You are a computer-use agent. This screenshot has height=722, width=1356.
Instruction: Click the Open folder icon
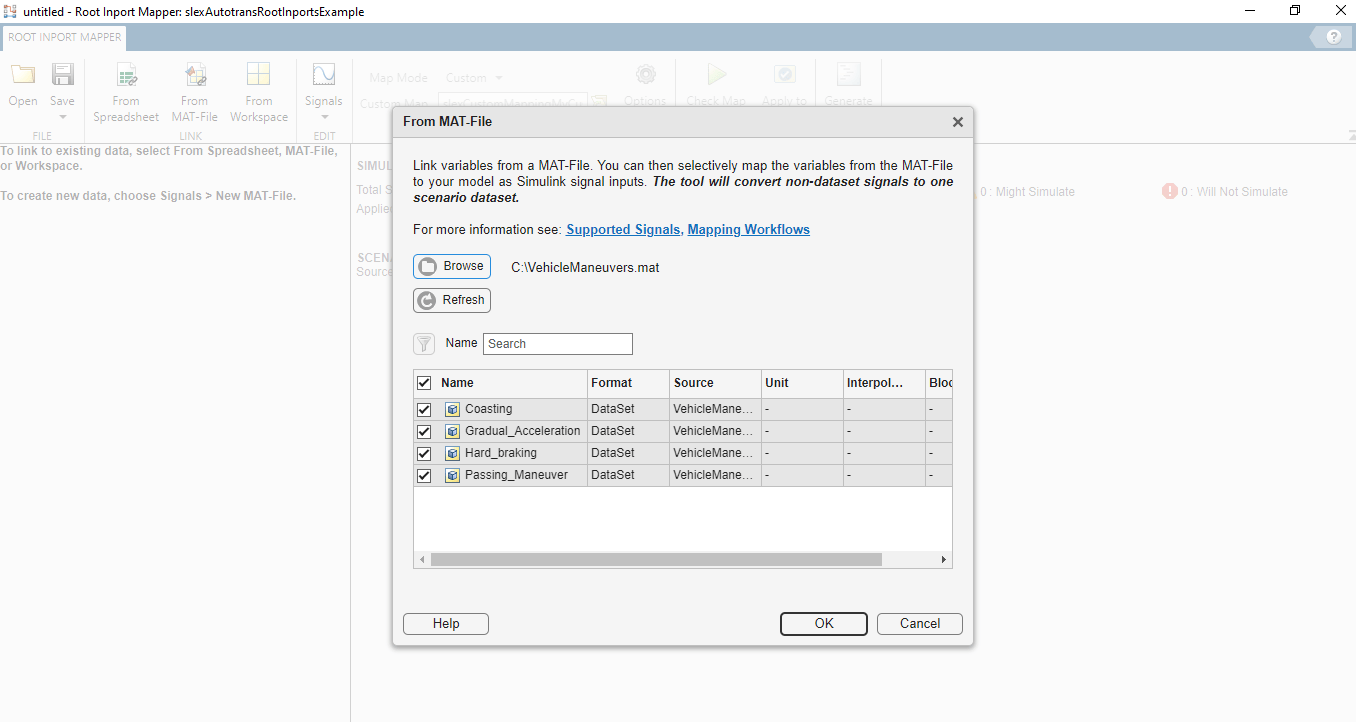point(23,75)
